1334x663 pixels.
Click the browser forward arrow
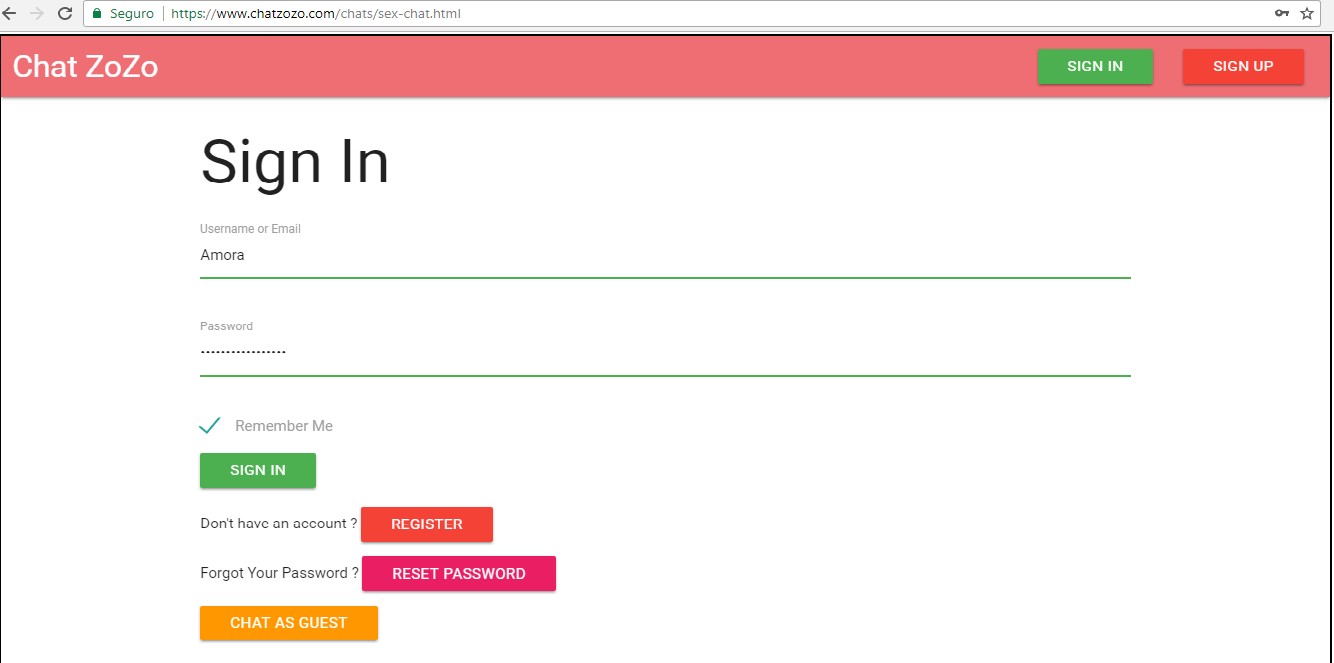[x=37, y=13]
